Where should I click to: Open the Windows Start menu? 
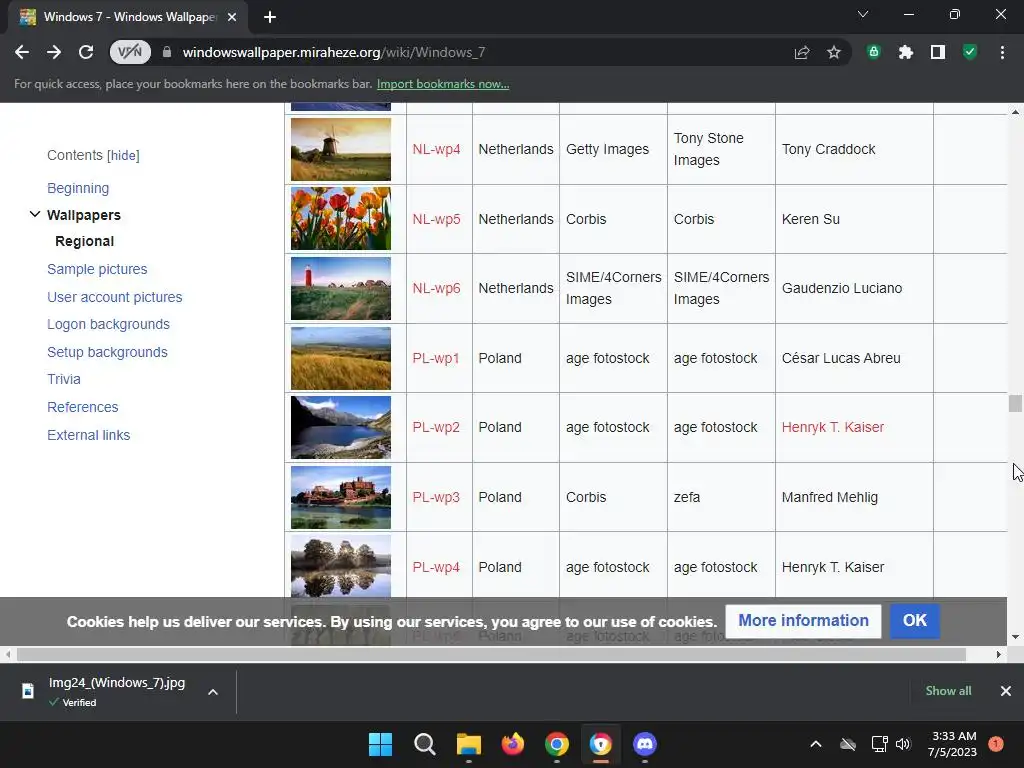pyautogui.click(x=380, y=744)
